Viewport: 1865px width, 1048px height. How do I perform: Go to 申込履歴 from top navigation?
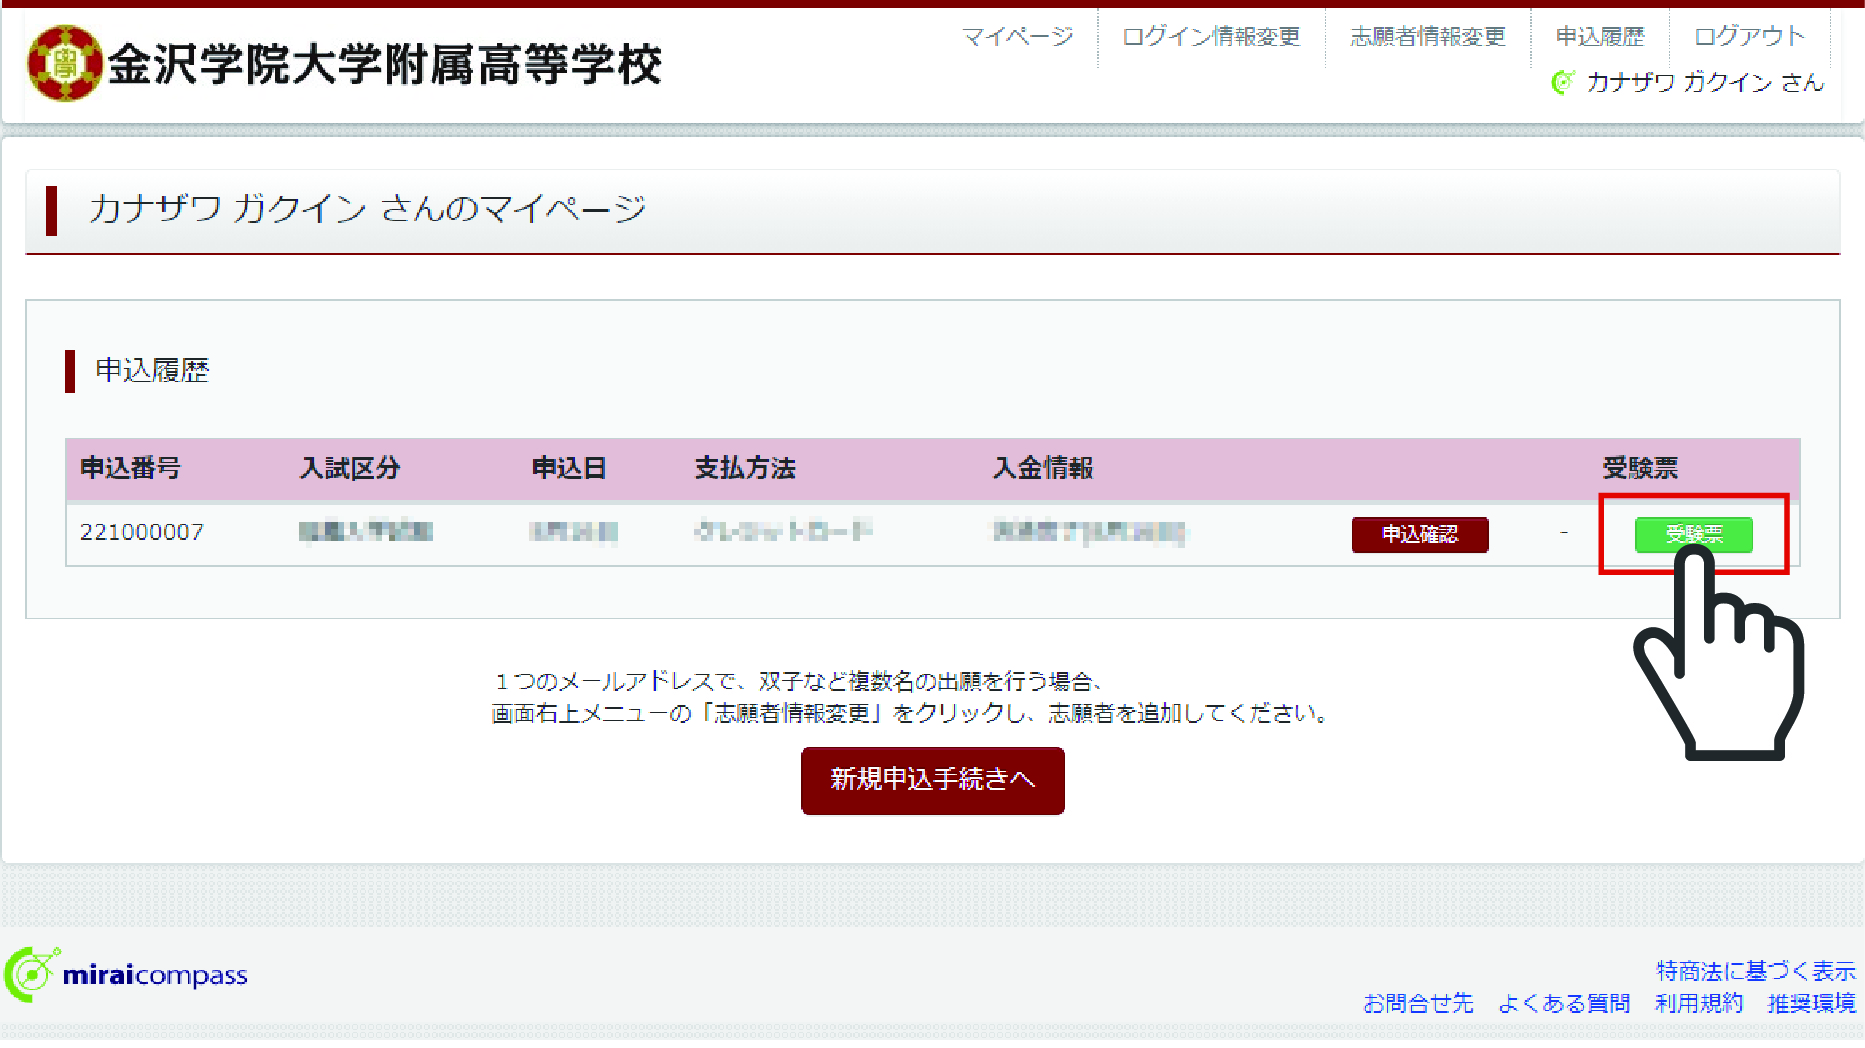pyautogui.click(x=1600, y=37)
